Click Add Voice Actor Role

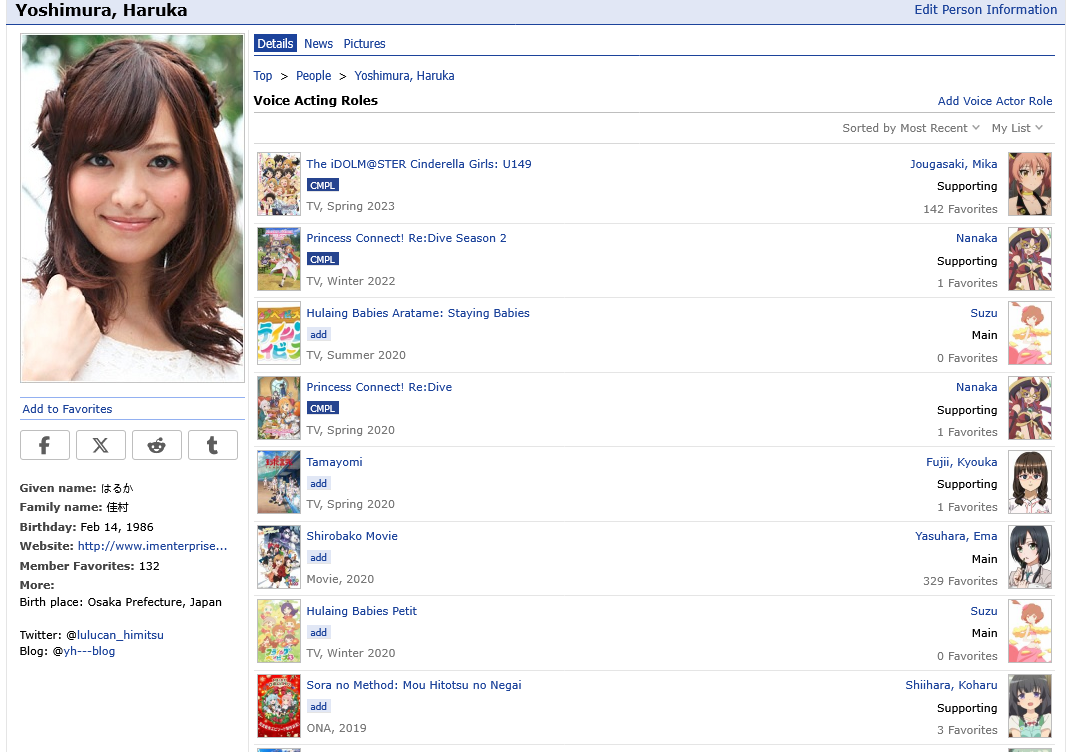point(995,101)
